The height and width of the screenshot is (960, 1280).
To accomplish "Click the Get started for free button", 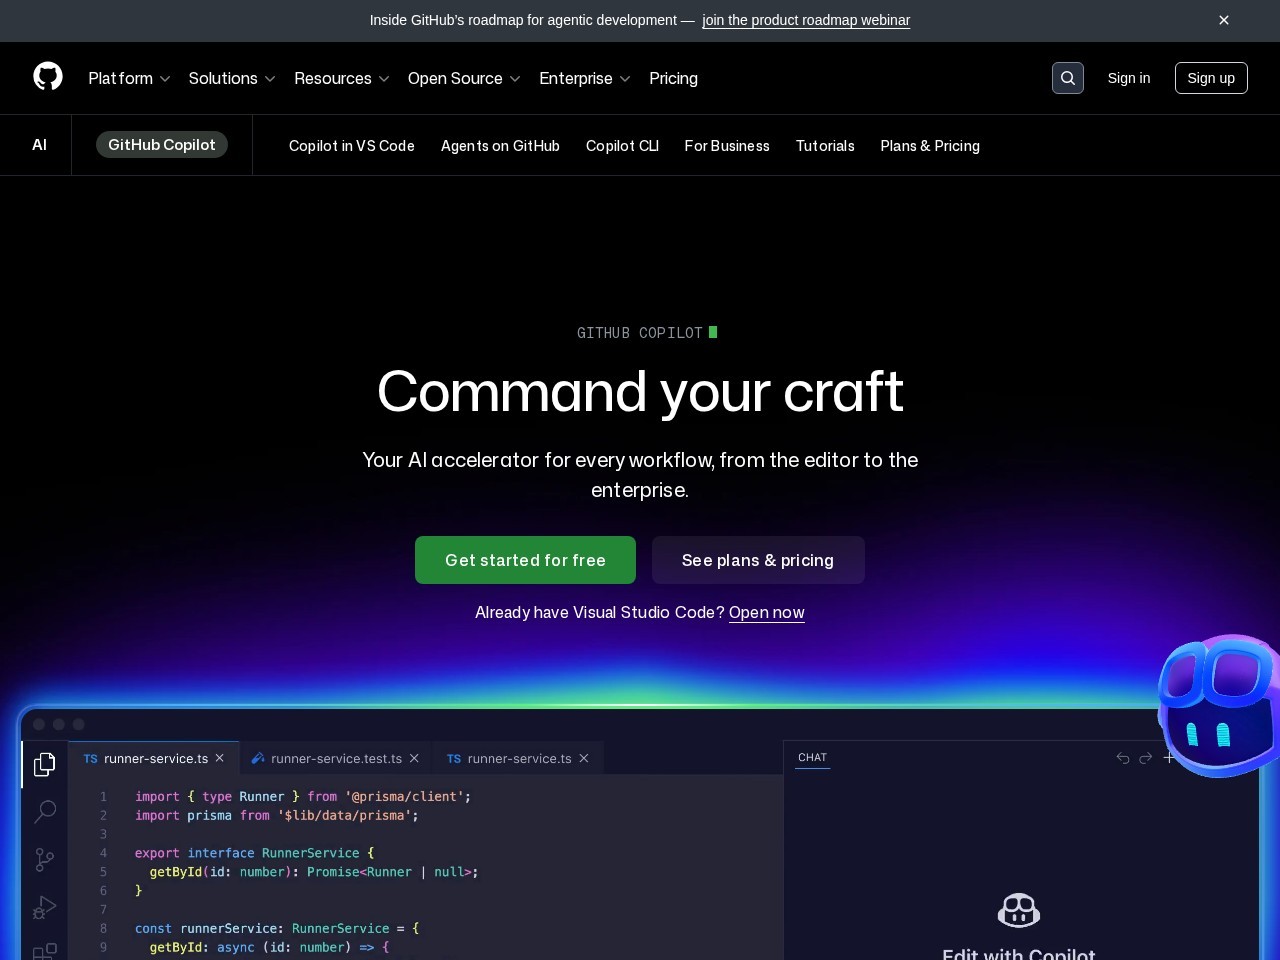I will click(525, 560).
